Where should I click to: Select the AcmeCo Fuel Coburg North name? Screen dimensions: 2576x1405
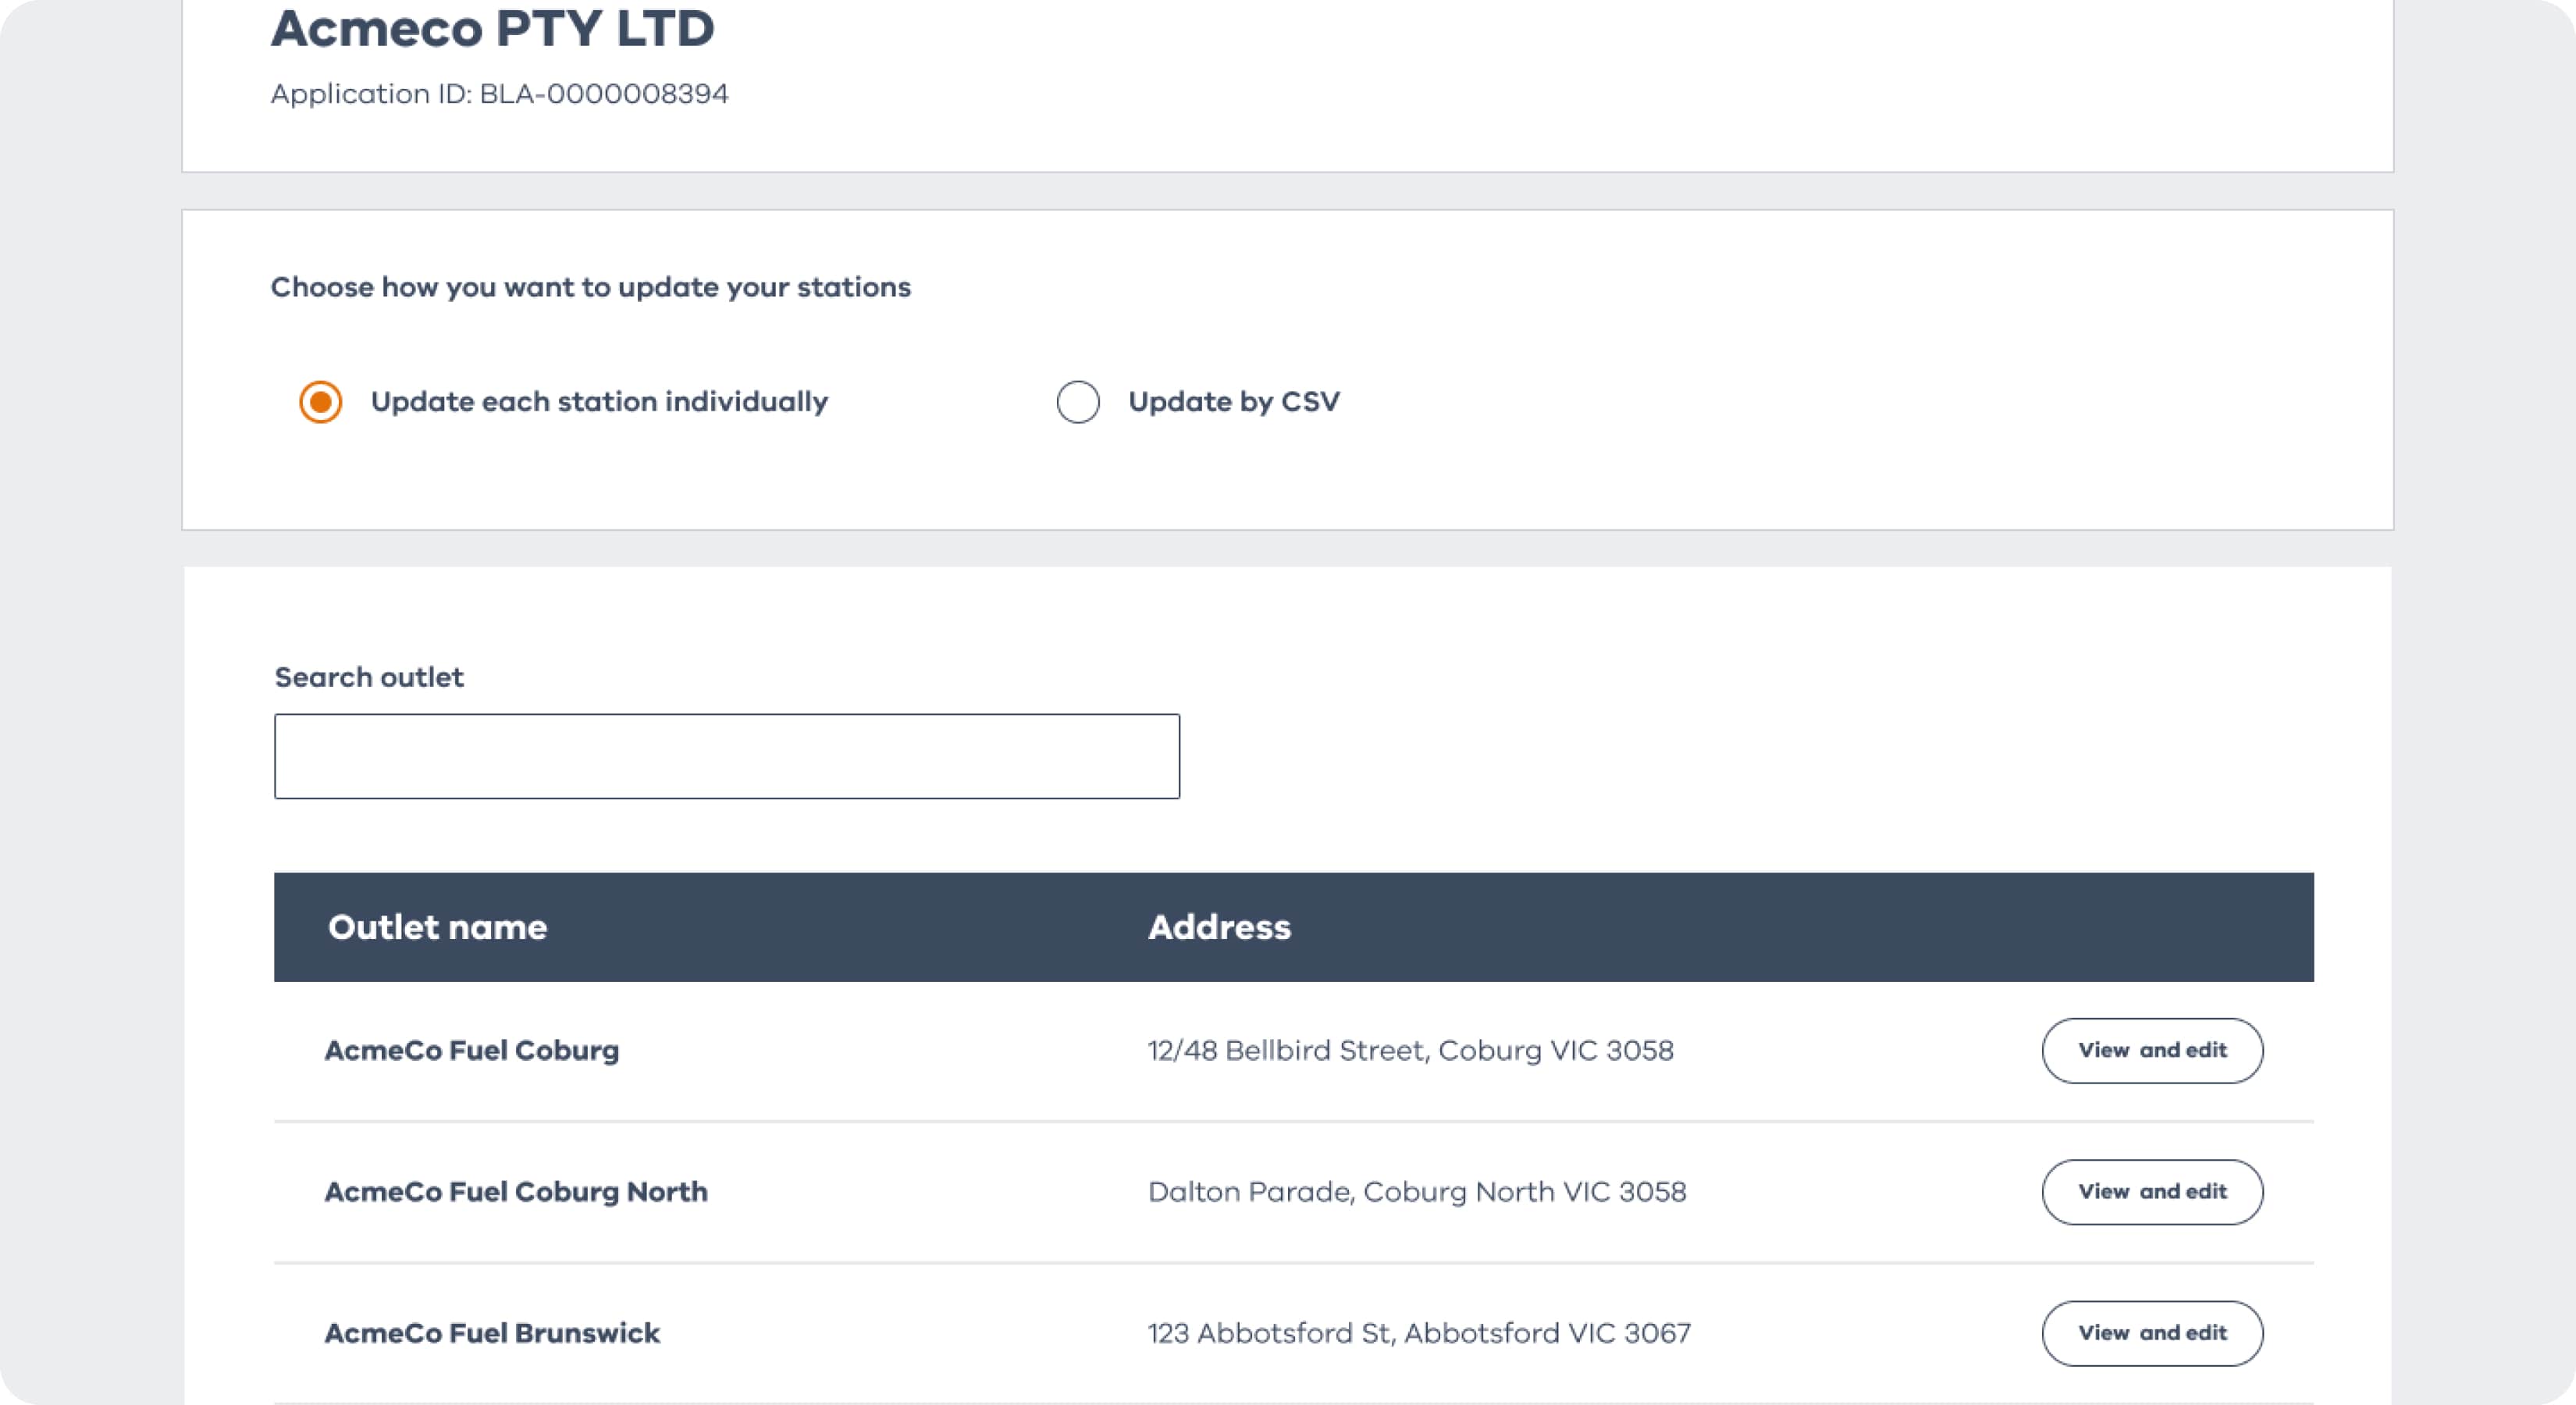(x=515, y=1192)
